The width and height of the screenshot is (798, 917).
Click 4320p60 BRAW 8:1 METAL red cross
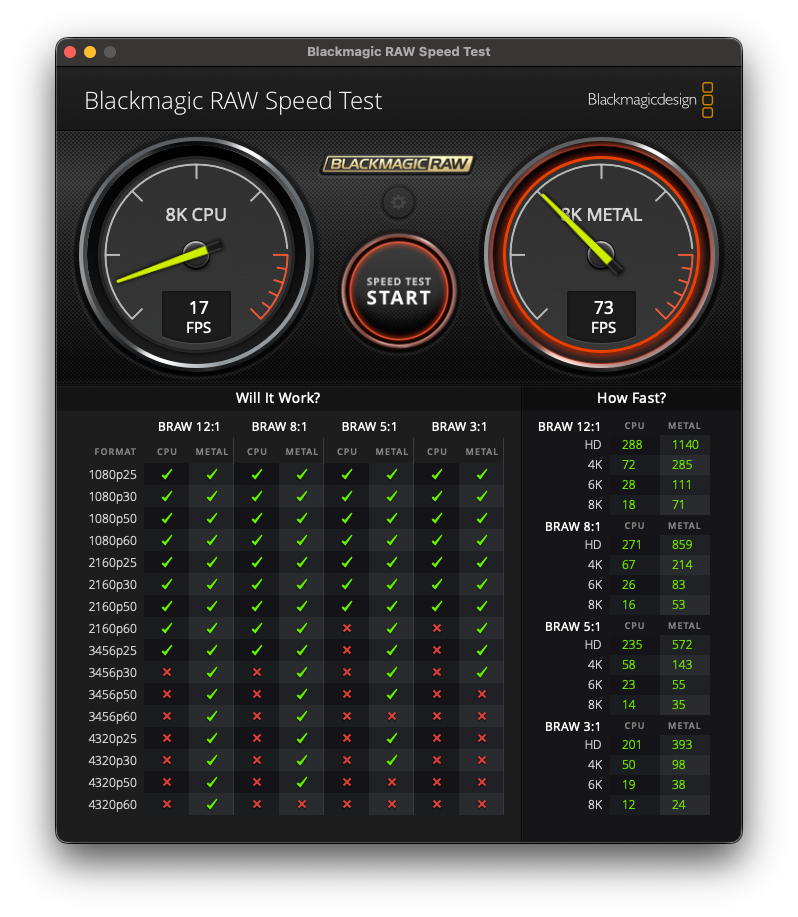tap(302, 804)
